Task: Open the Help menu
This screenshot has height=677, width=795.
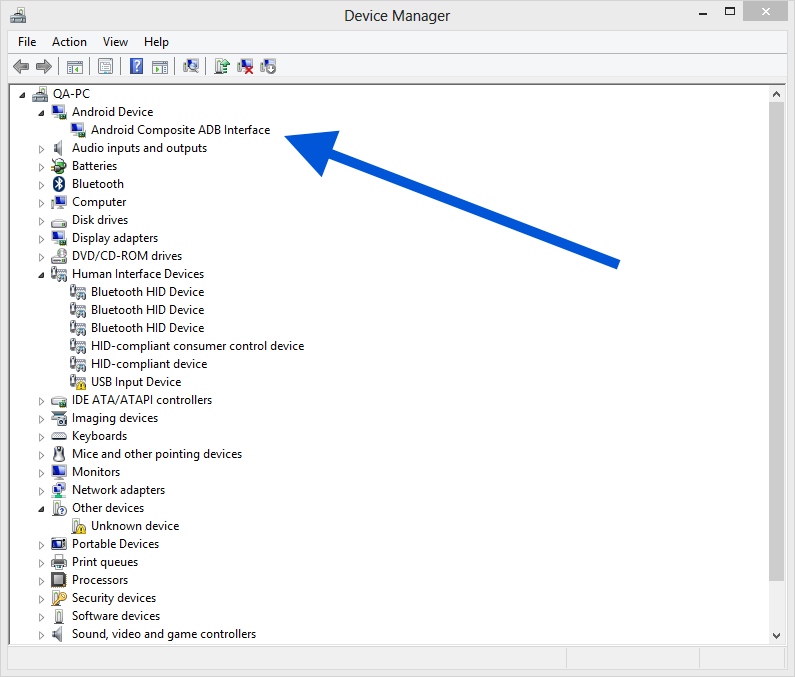Action: coord(156,42)
